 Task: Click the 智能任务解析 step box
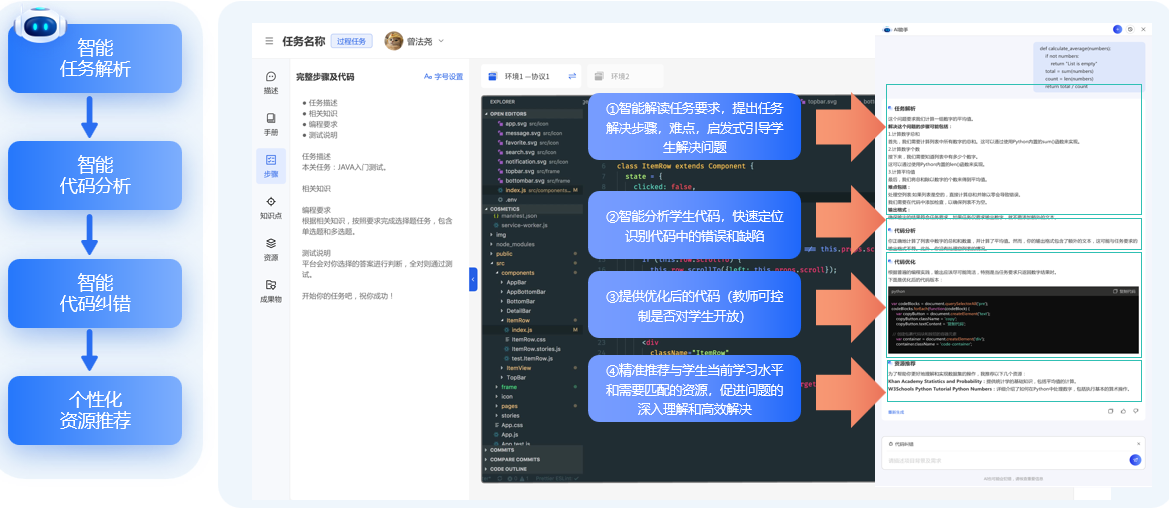[95, 59]
